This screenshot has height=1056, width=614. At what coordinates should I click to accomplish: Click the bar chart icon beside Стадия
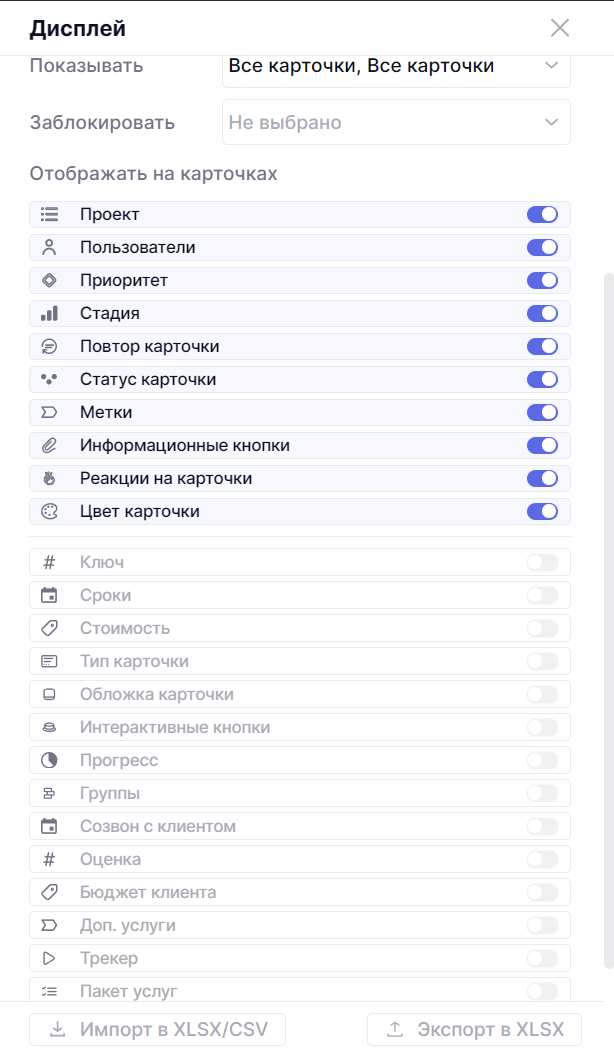(x=50, y=313)
